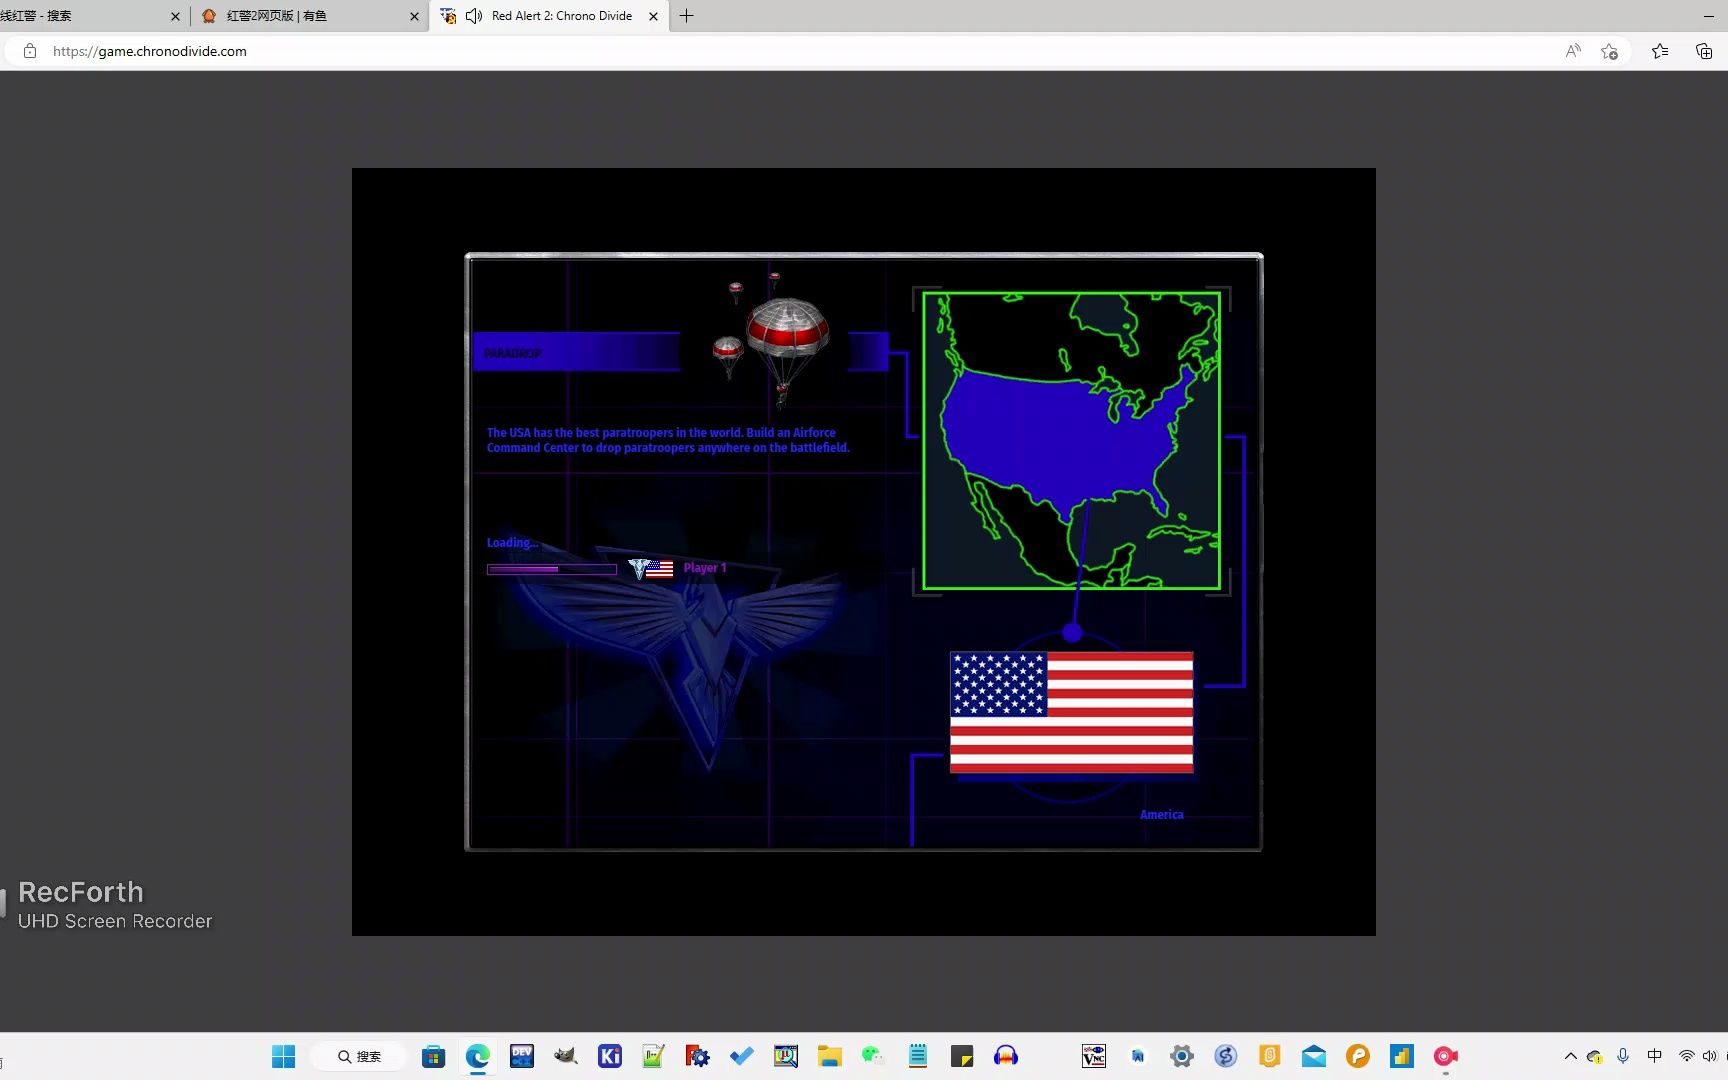
Task: Open the orange P app taskbar icon
Action: 1358,1056
